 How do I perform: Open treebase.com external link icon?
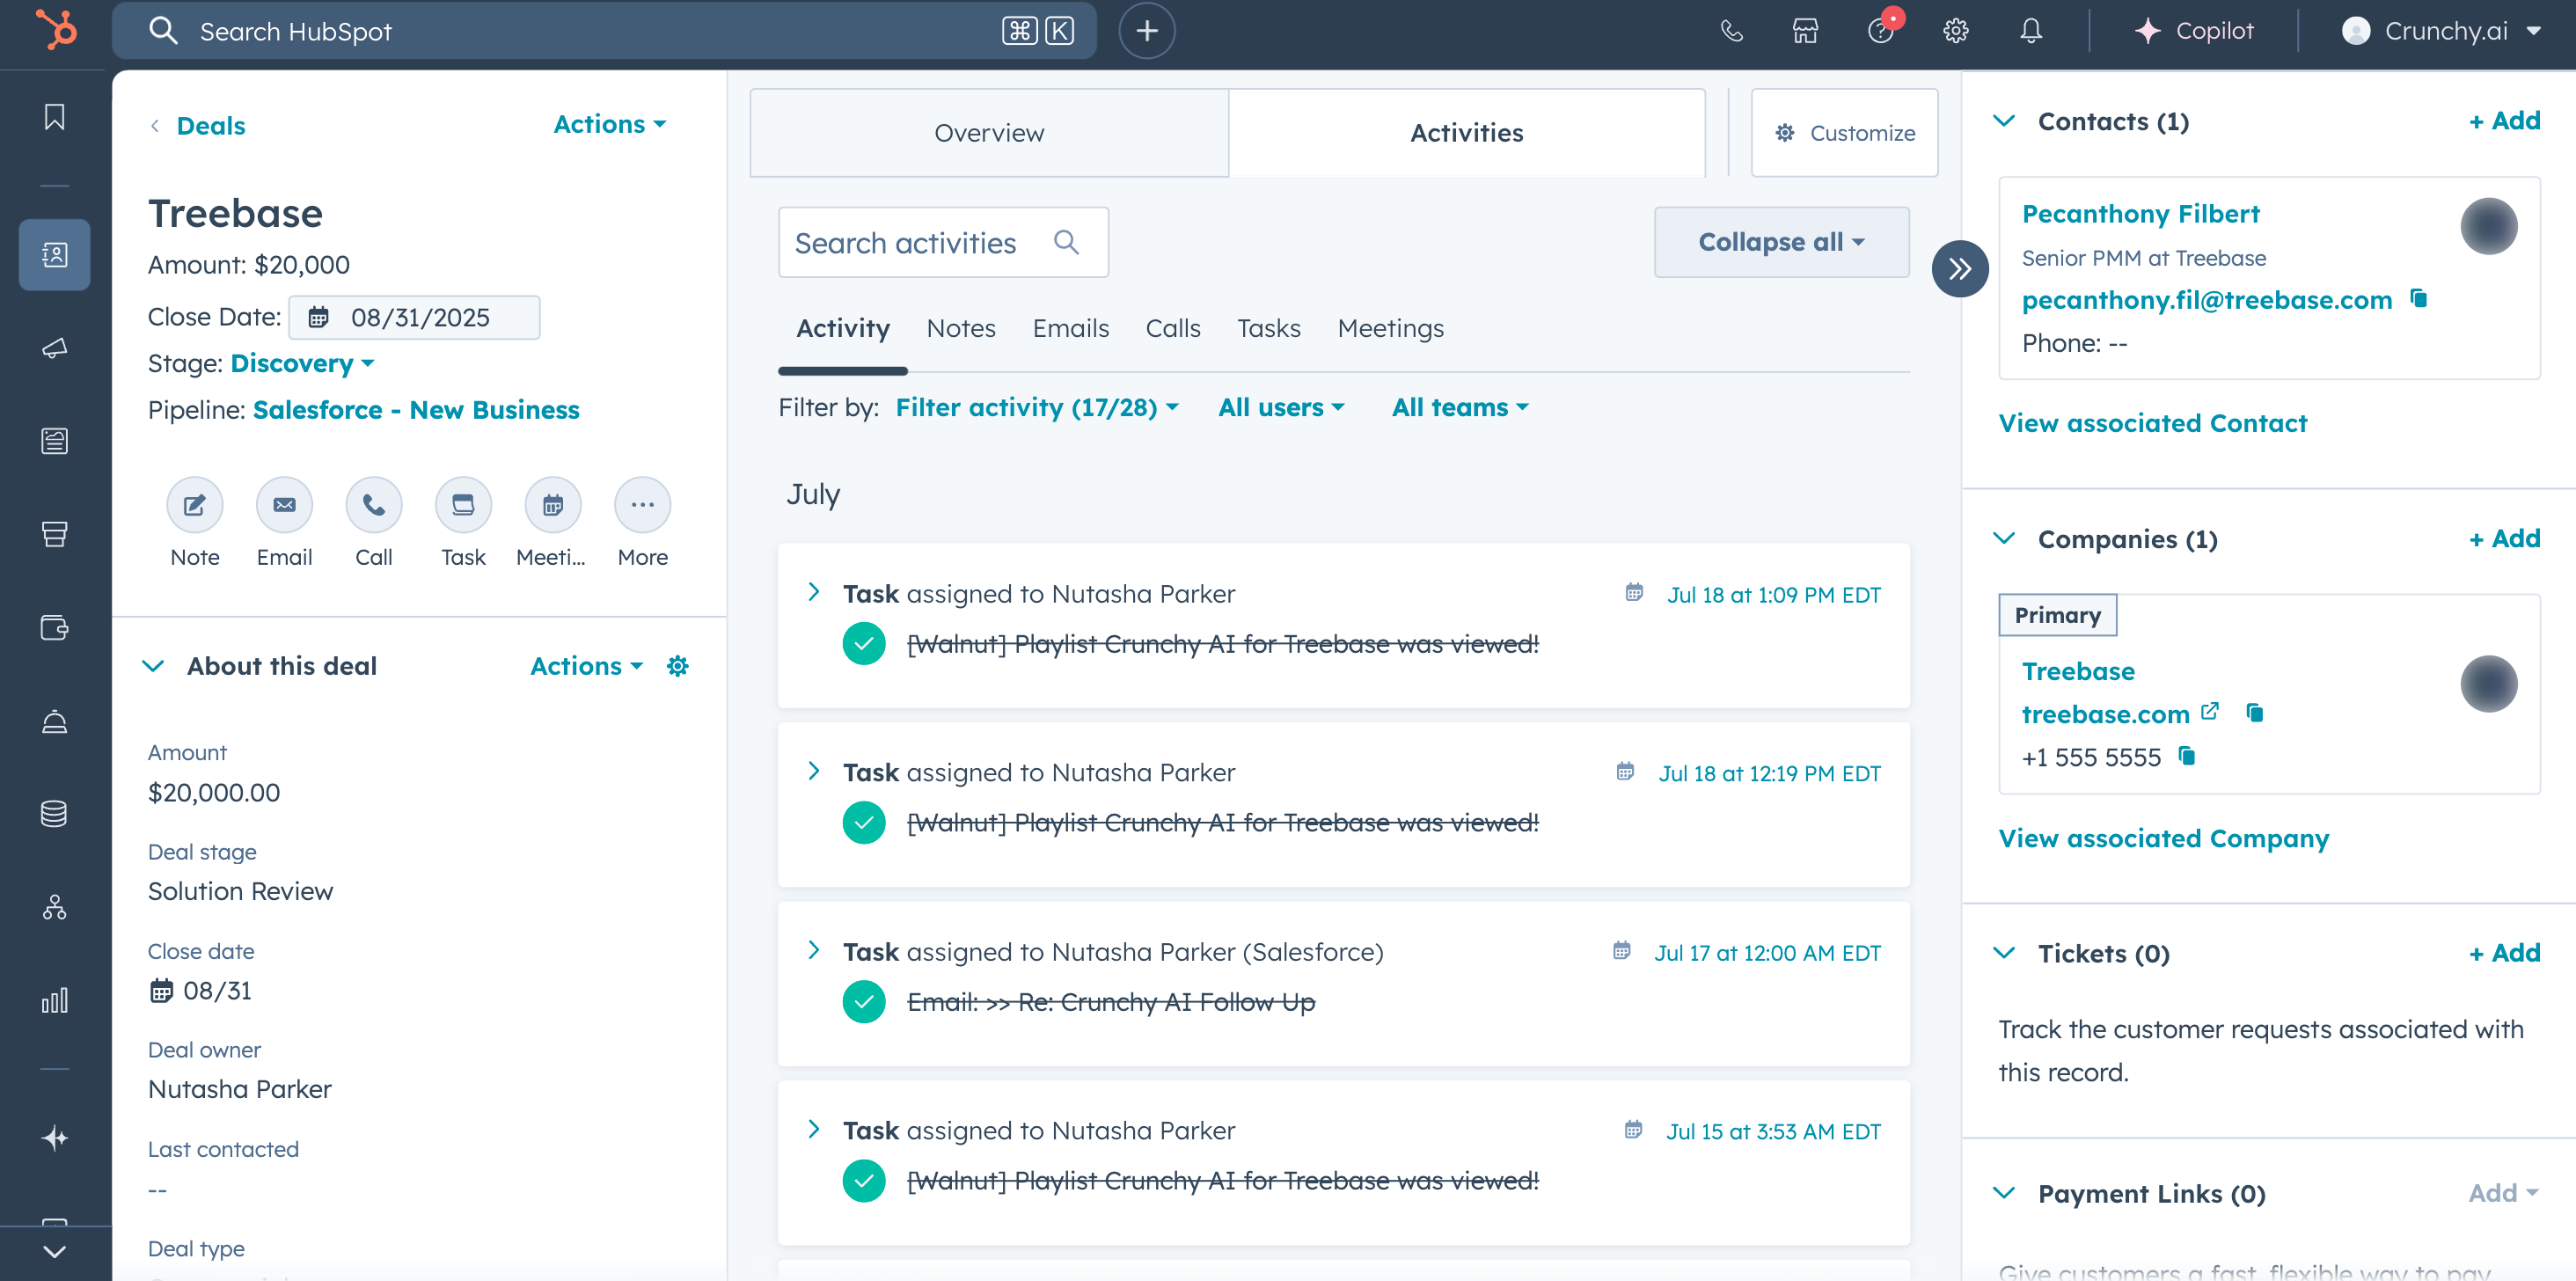click(2210, 711)
